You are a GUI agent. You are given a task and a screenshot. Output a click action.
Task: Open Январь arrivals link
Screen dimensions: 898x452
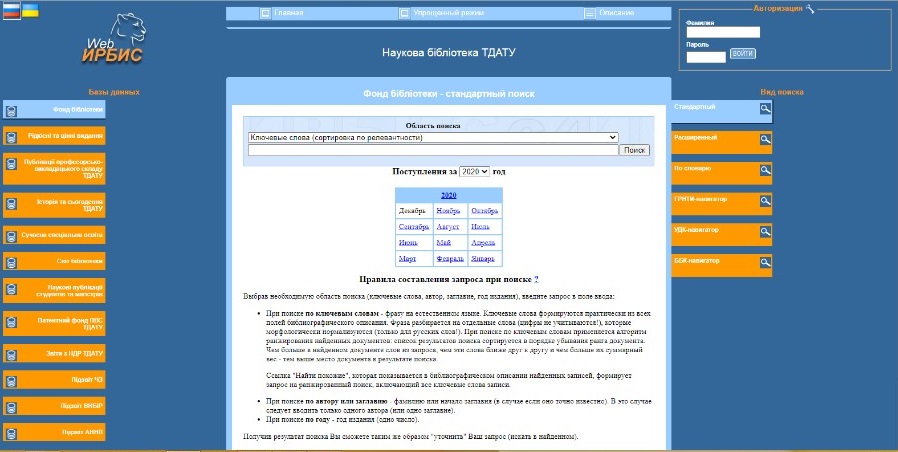(x=483, y=259)
